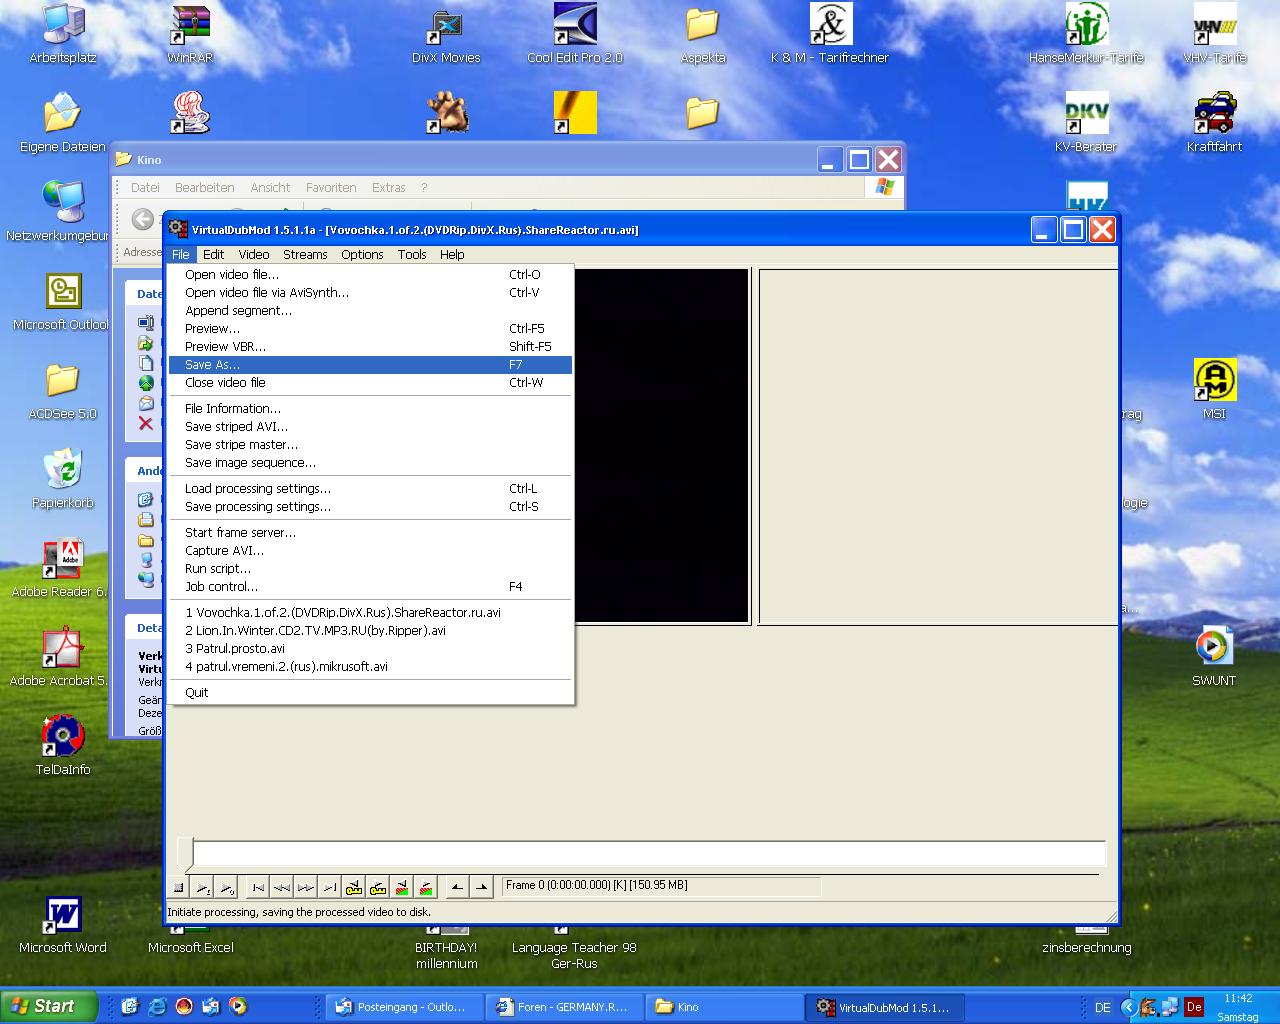Open Ansicht menu in Kino window
1280x1024 pixels.
270,187
